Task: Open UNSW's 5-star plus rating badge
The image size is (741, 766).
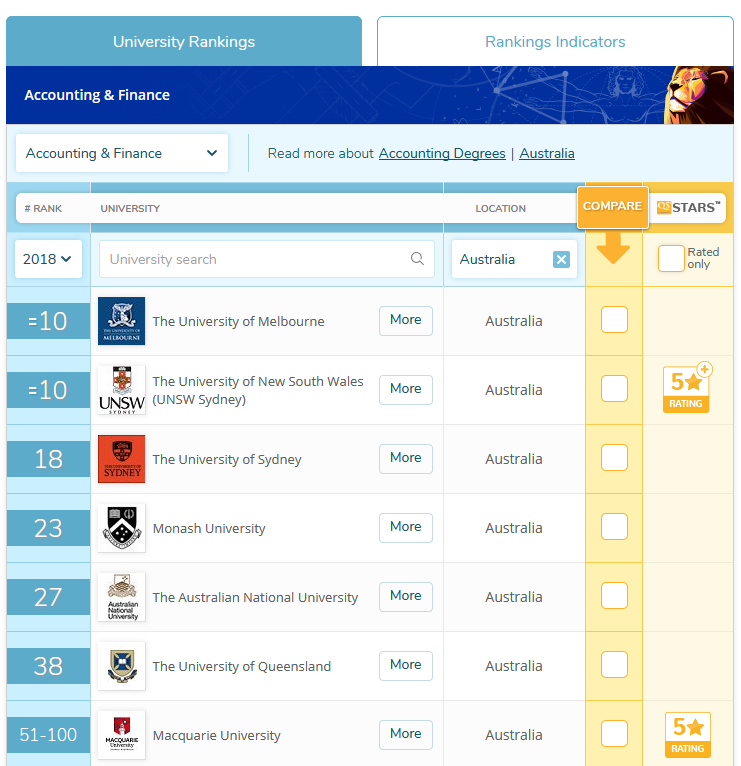Action: (x=688, y=389)
